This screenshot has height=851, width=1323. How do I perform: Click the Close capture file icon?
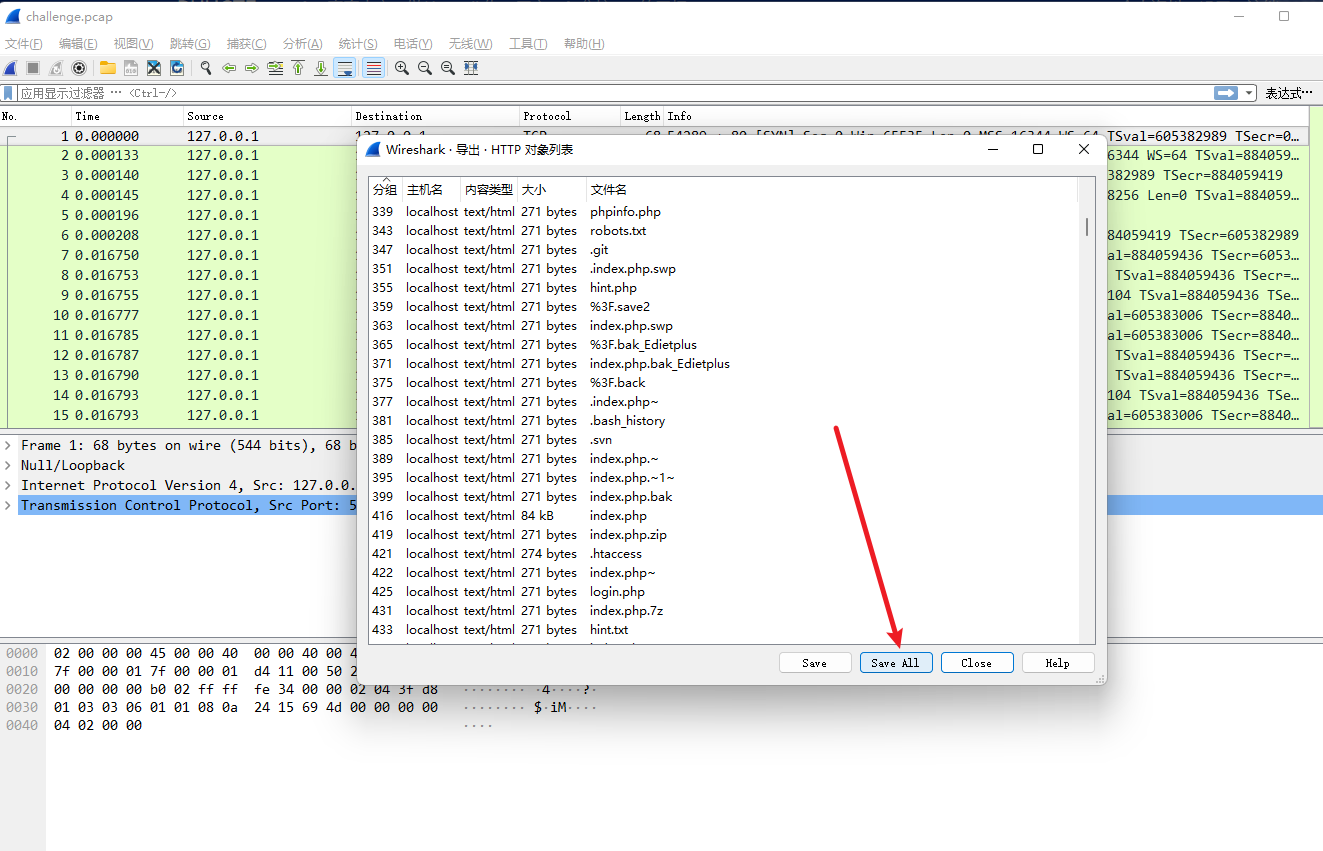(x=154, y=68)
